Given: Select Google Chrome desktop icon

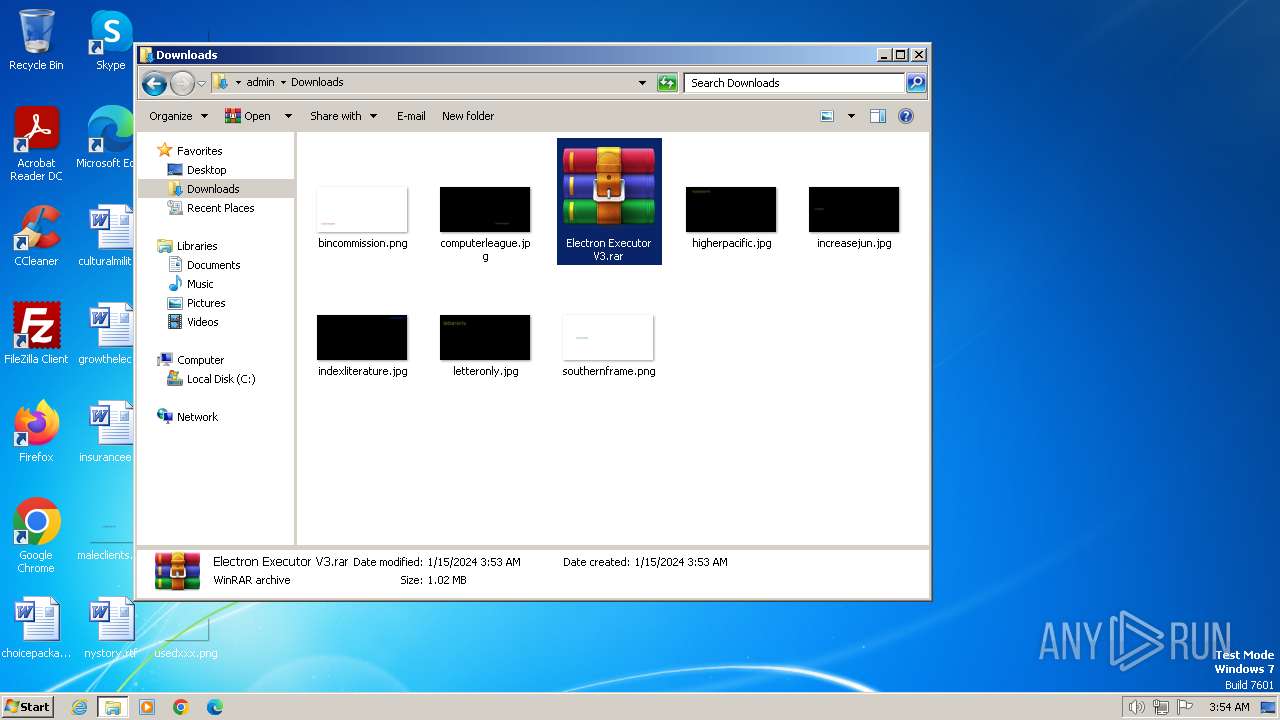Looking at the screenshot, I should tap(36, 536).
